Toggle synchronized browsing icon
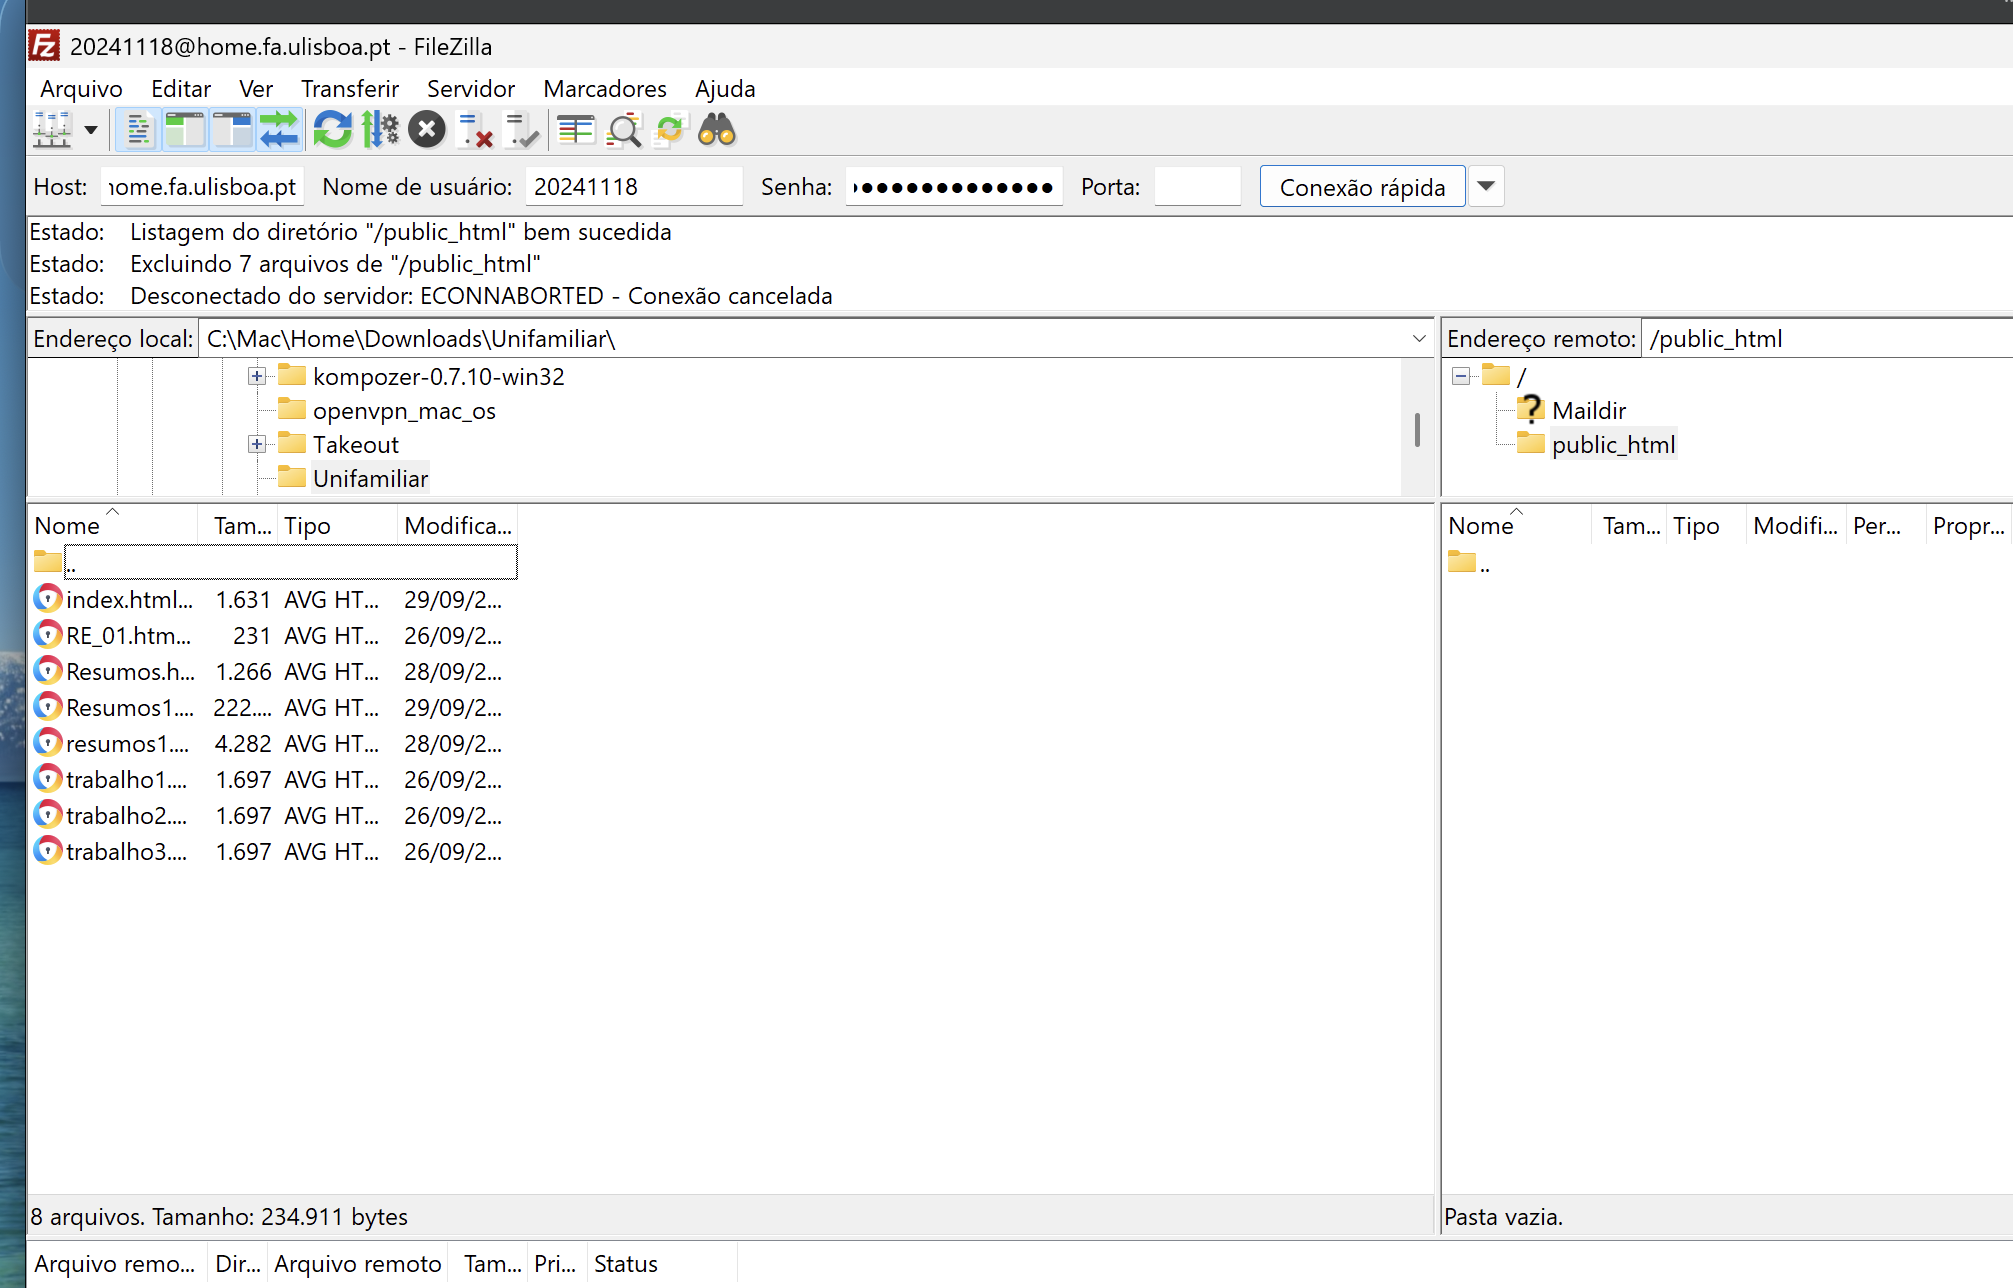The height and width of the screenshot is (1288, 2013). 669,130
